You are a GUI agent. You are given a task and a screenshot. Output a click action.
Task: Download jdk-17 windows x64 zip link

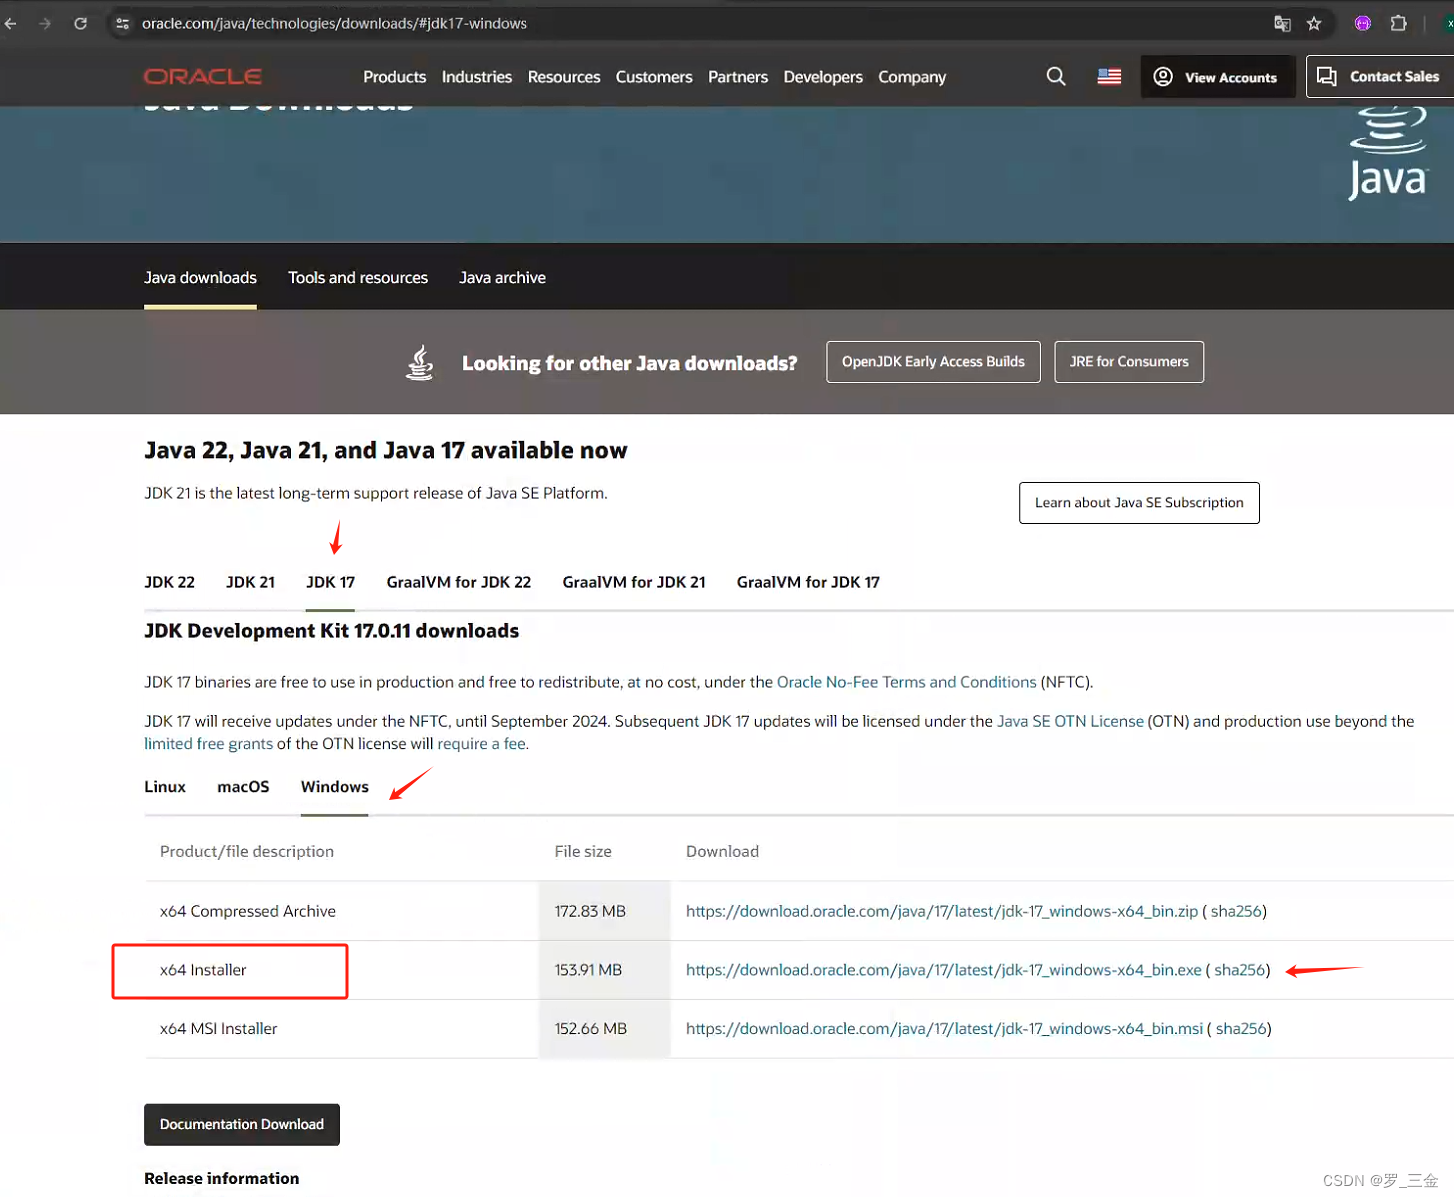(x=942, y=911)
